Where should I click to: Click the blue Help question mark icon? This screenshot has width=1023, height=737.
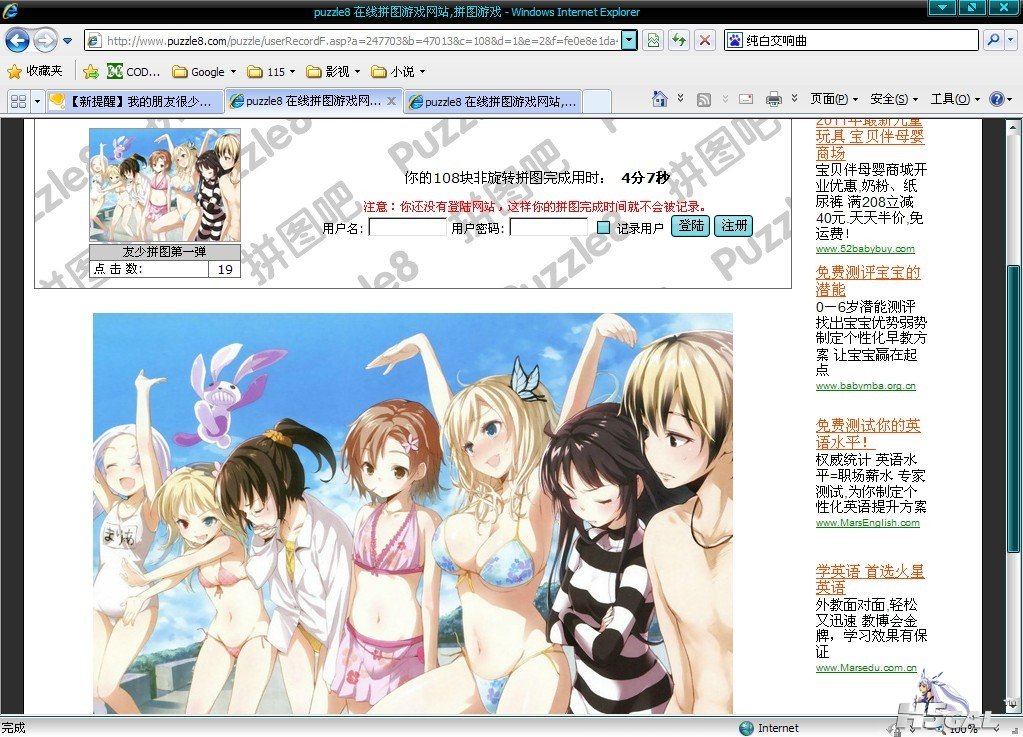coord(996,99)
